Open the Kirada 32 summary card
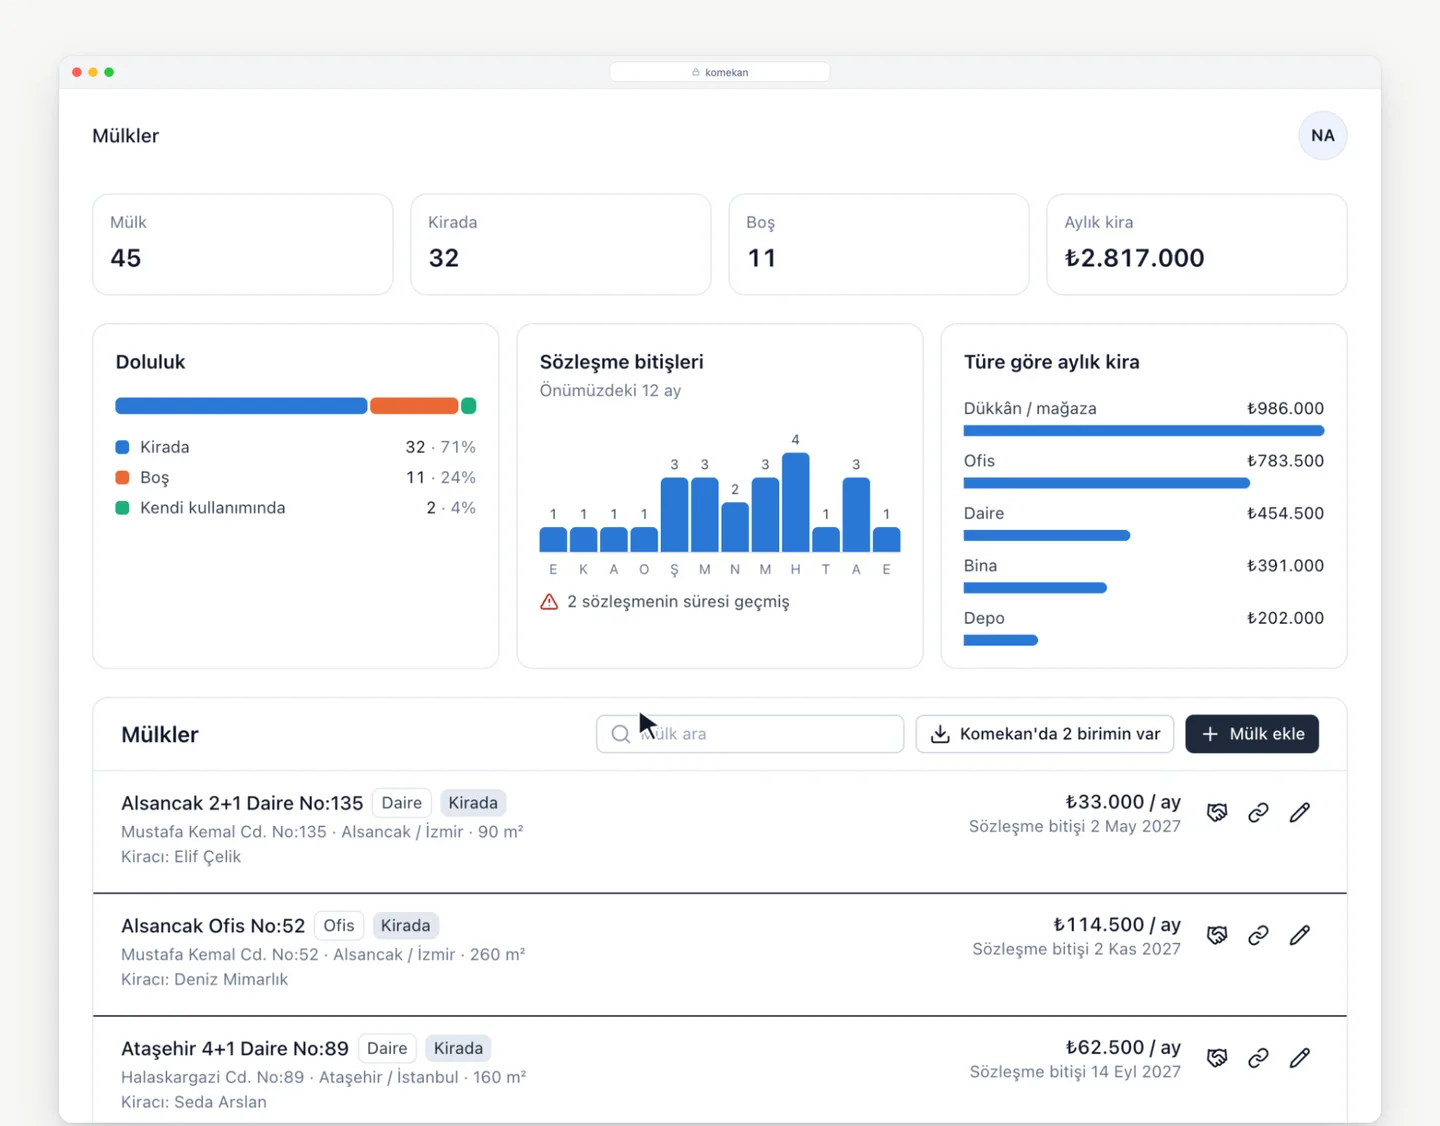1440x1126 pixels. point(561,244)
